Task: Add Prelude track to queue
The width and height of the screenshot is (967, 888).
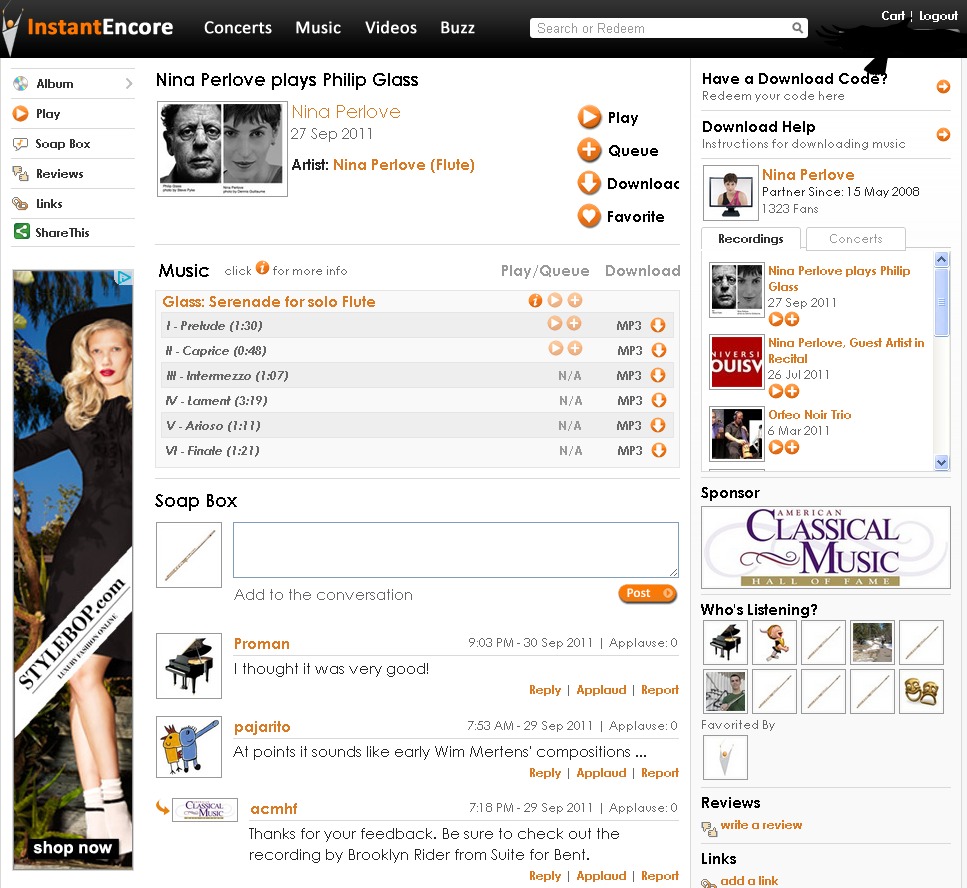Action: pos(574,323)
